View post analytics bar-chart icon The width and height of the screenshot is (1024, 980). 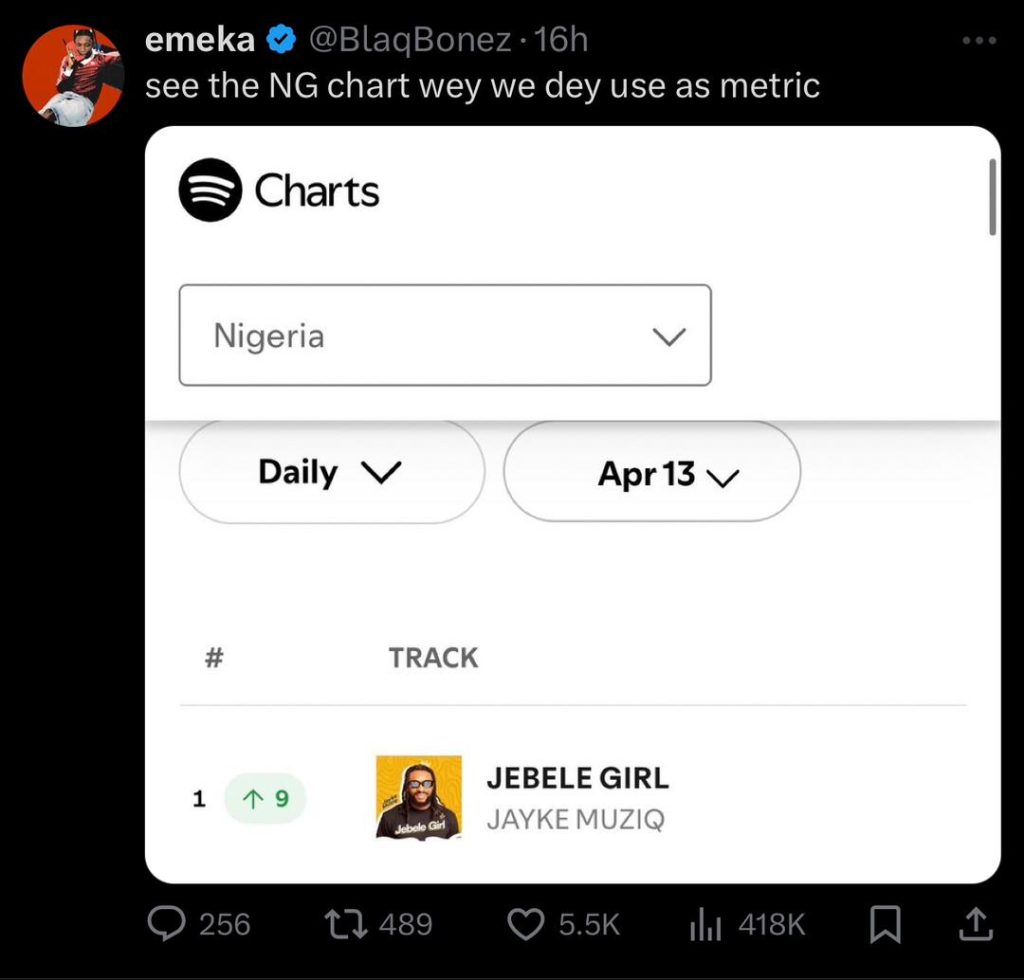tap(705, 925)
